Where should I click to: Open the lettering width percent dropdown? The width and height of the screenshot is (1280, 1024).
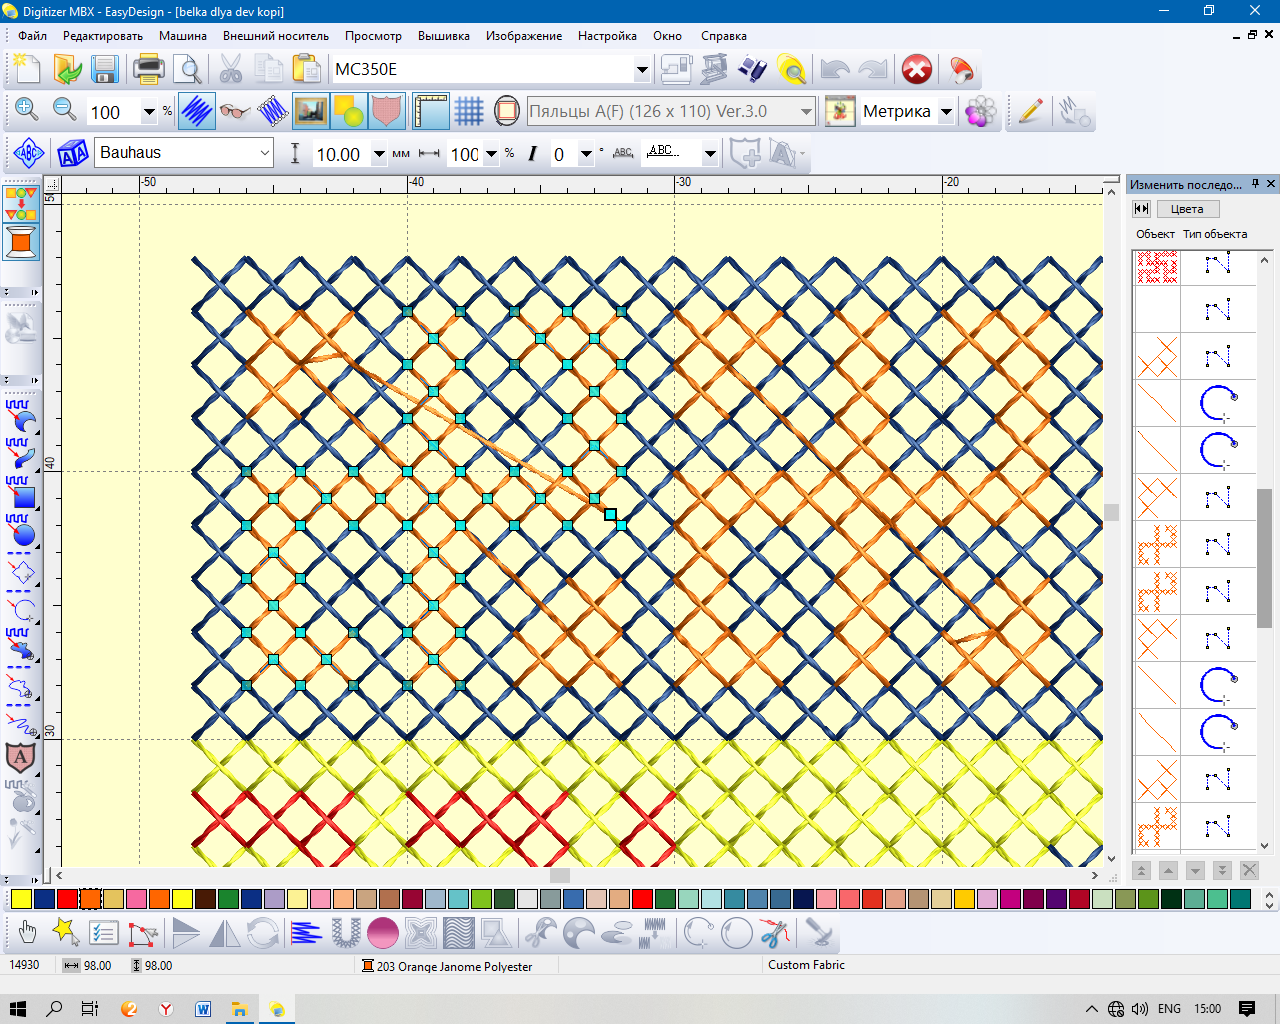click(491, 155)
